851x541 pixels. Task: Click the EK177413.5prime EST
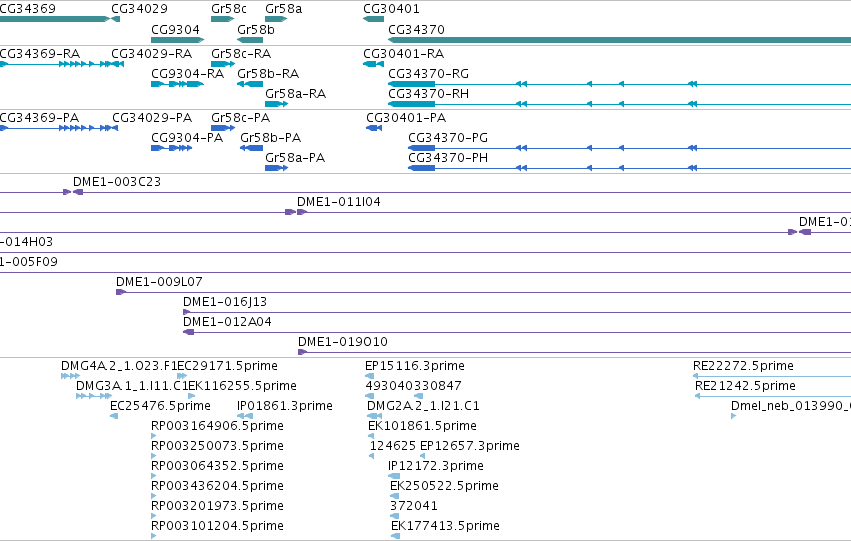pyautogui.click(x=396, y=536)
